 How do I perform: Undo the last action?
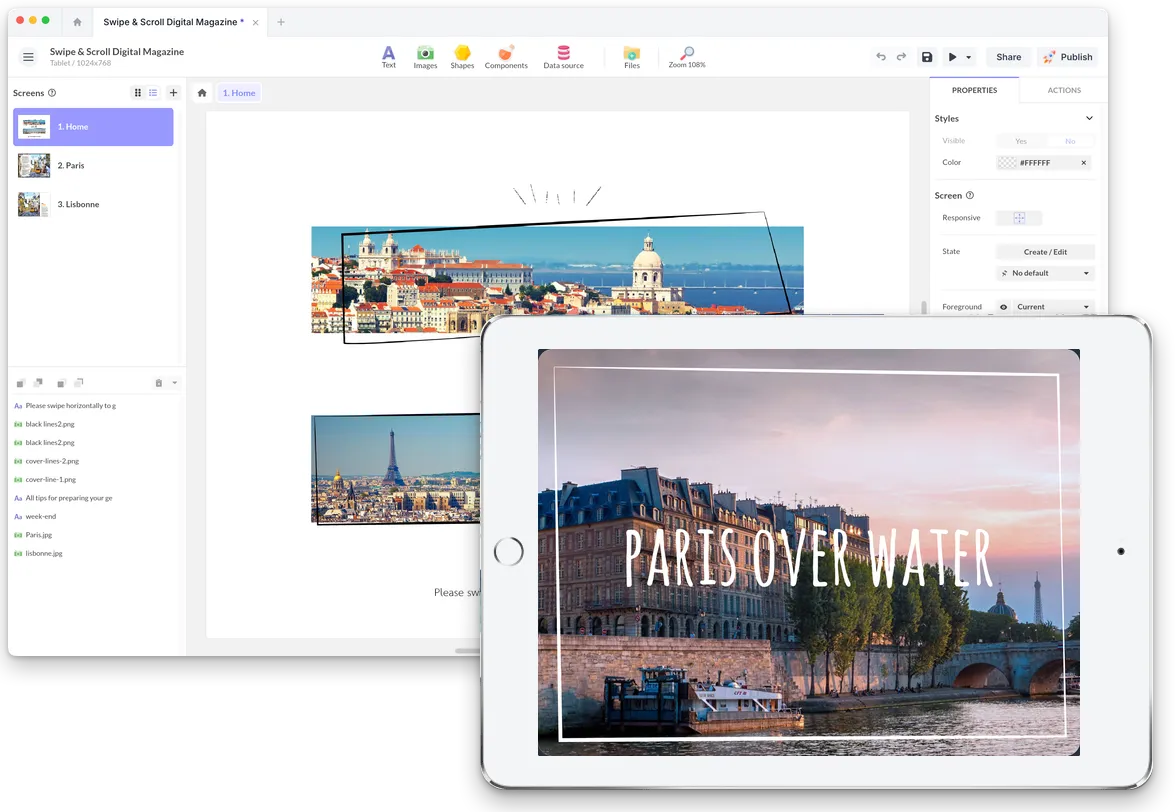coord(881,57)
